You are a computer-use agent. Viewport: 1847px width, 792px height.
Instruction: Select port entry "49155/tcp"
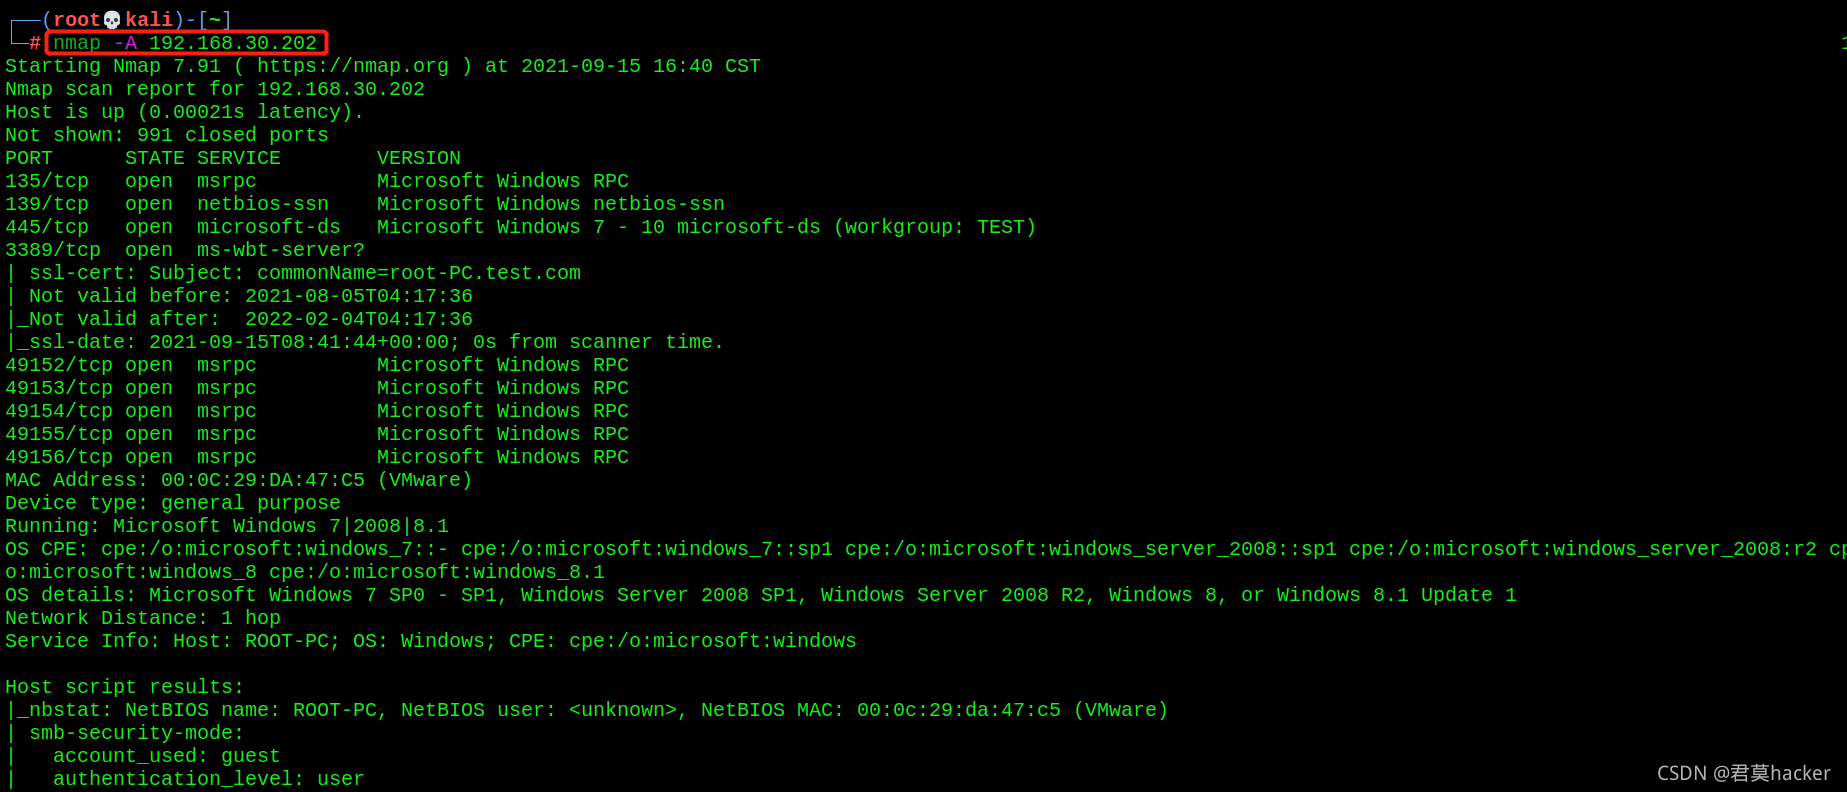pos(59,434)
